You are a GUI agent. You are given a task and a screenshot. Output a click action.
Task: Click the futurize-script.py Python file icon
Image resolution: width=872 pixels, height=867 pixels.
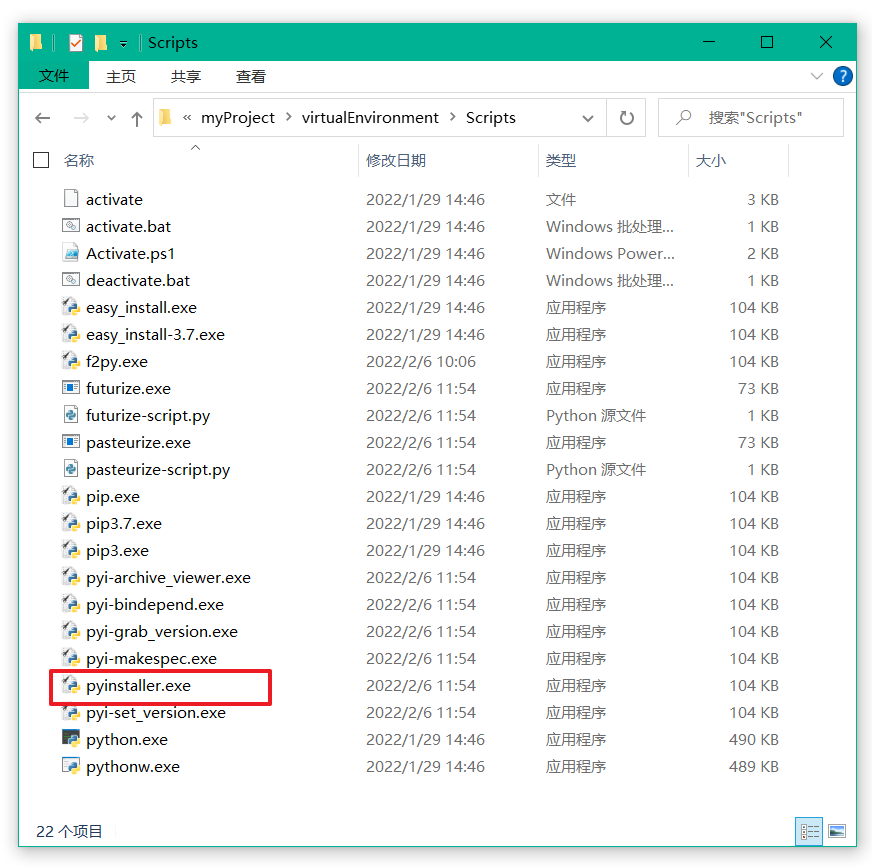click(71, 414)
